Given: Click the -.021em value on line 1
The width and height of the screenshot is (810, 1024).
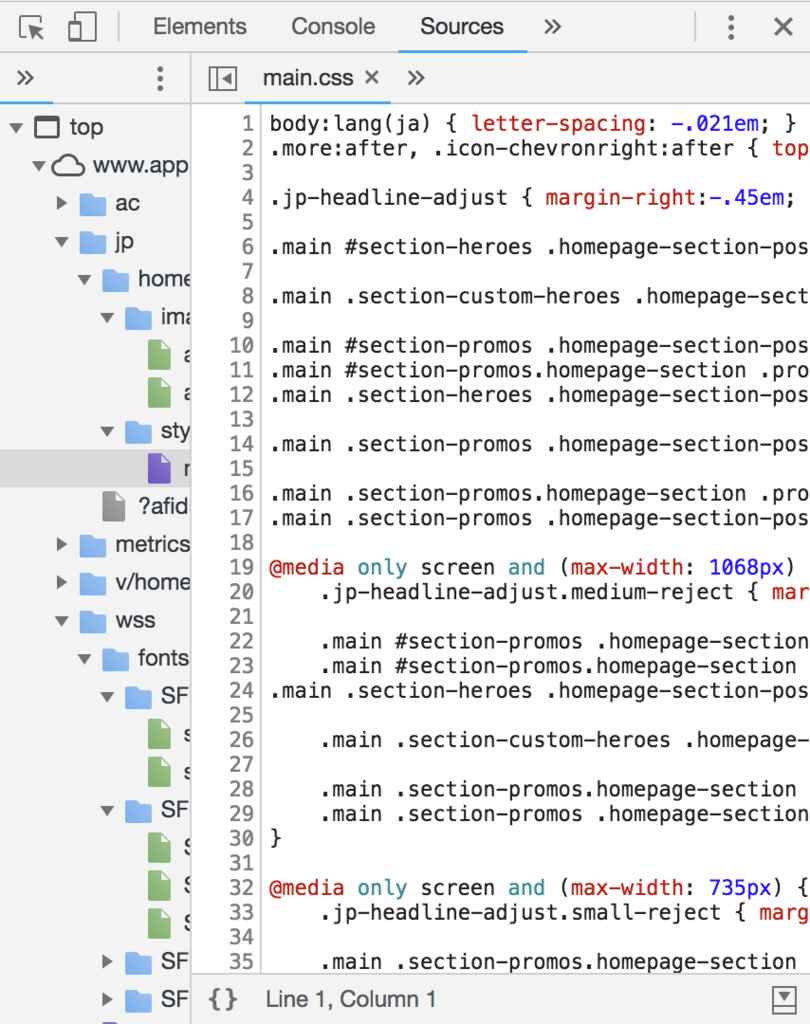Looking at the screenshot, I should 715,123.
